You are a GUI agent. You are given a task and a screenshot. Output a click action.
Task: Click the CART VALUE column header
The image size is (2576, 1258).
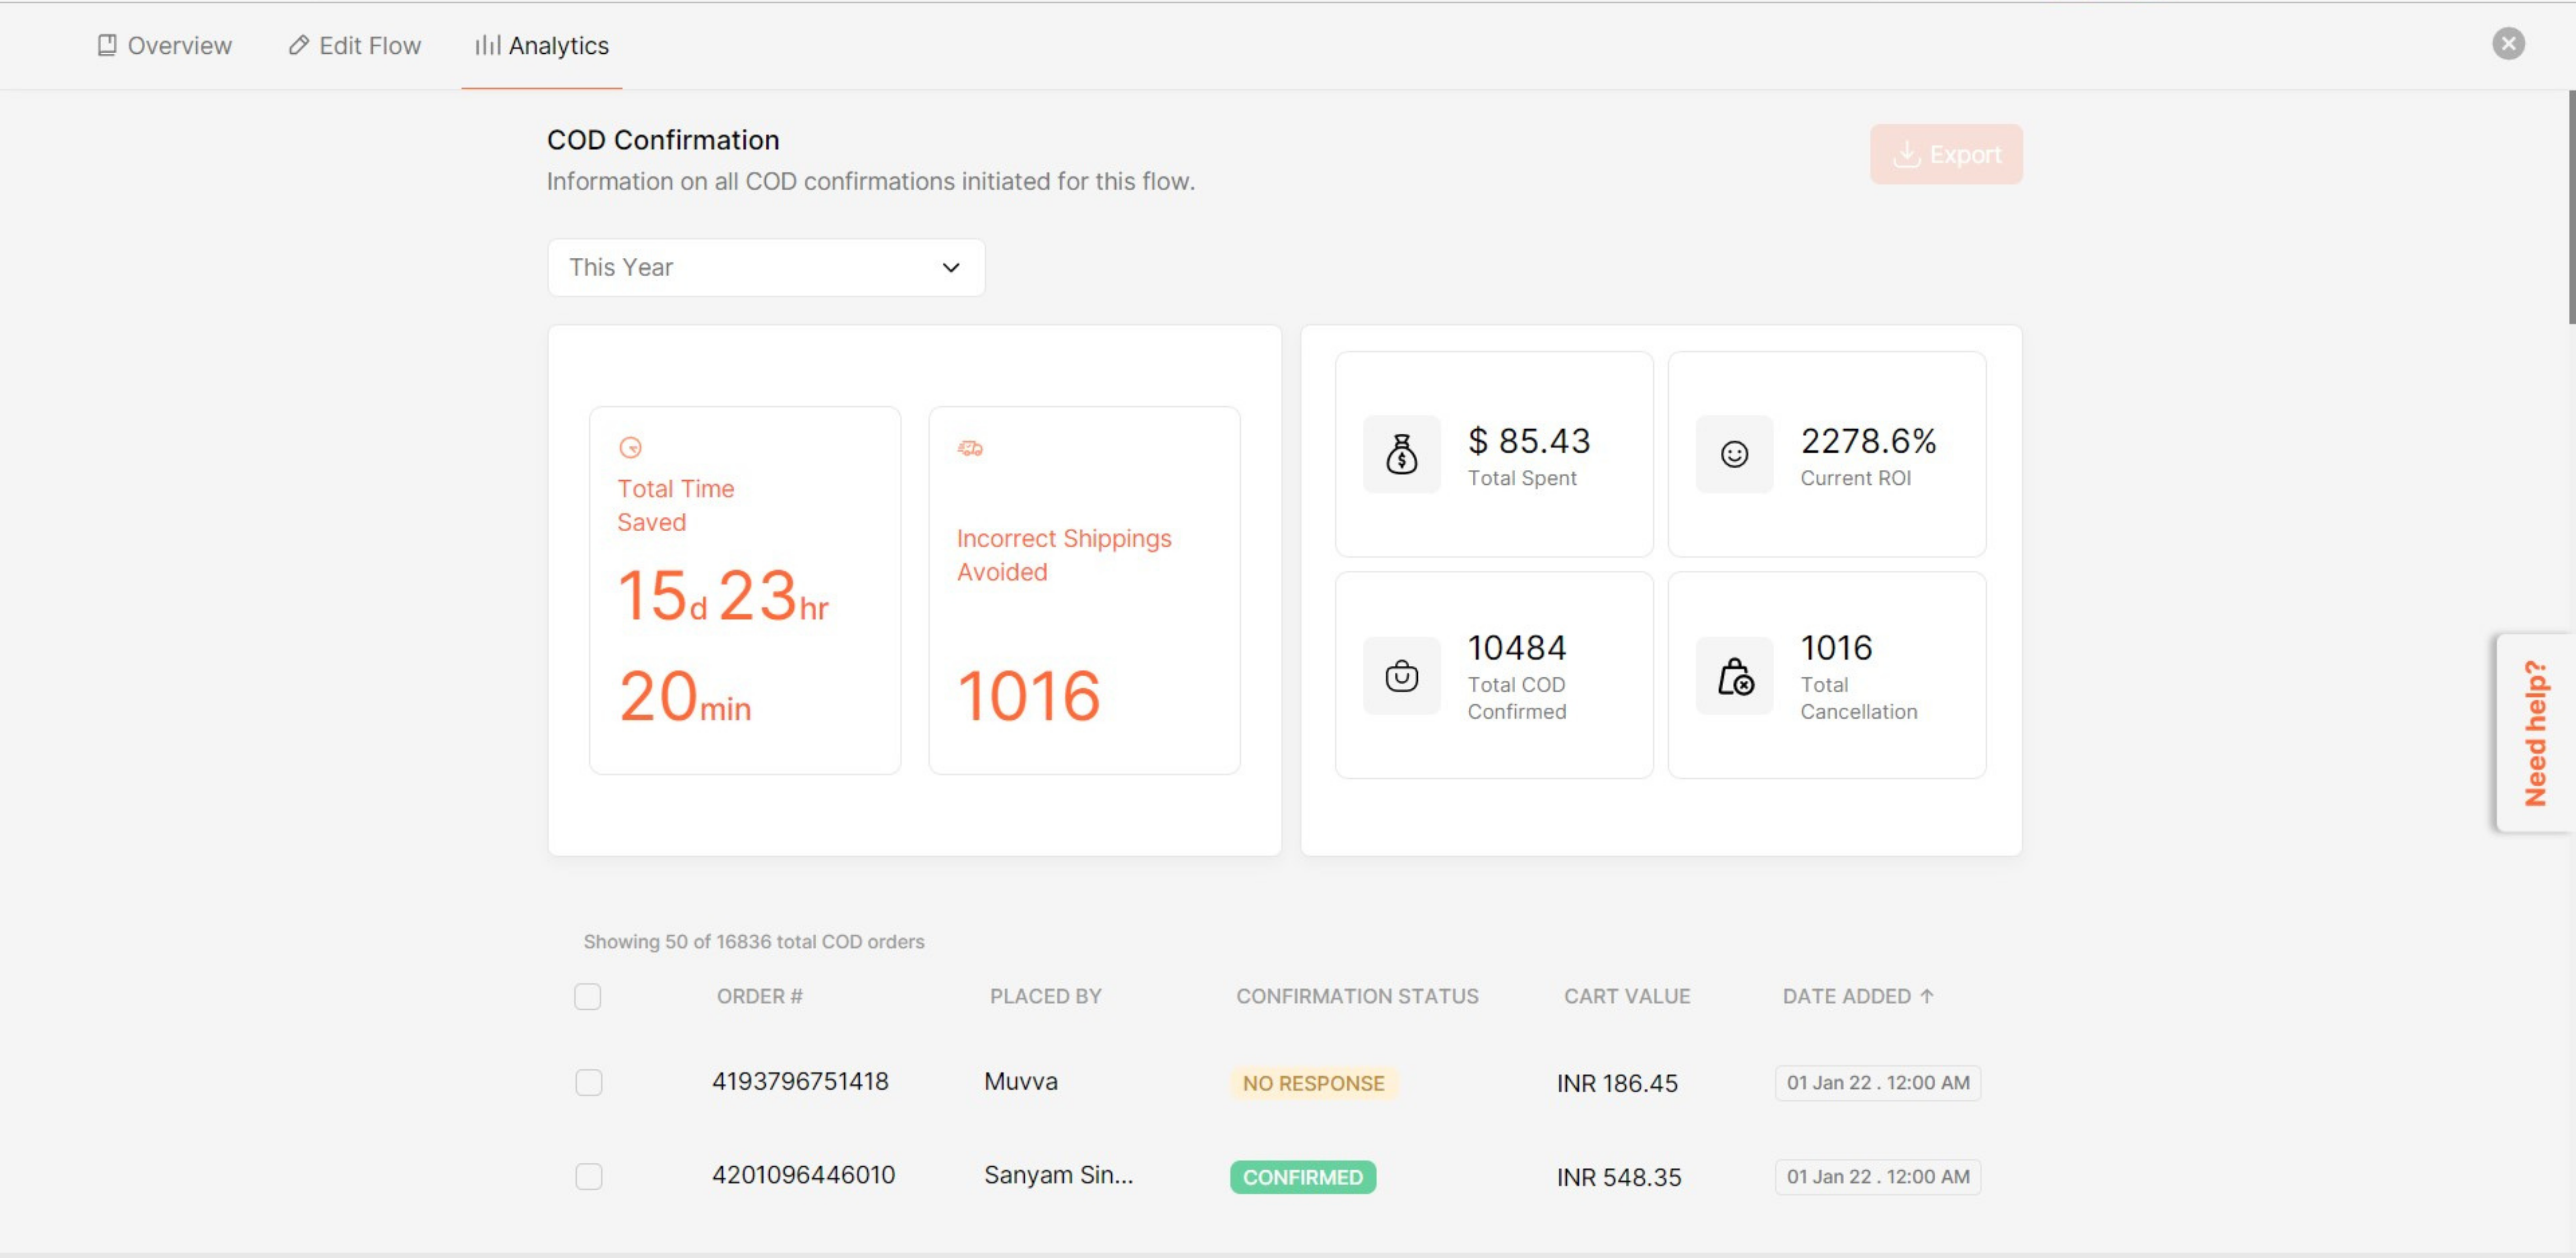(x=1627, y=996)
